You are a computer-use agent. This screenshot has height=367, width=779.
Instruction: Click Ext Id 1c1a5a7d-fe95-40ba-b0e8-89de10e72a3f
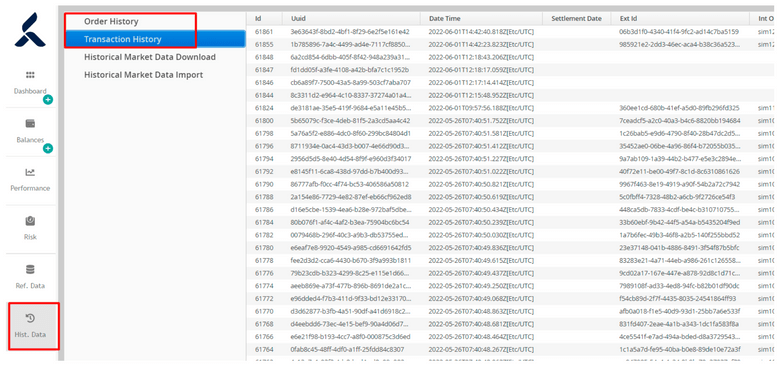680,350
